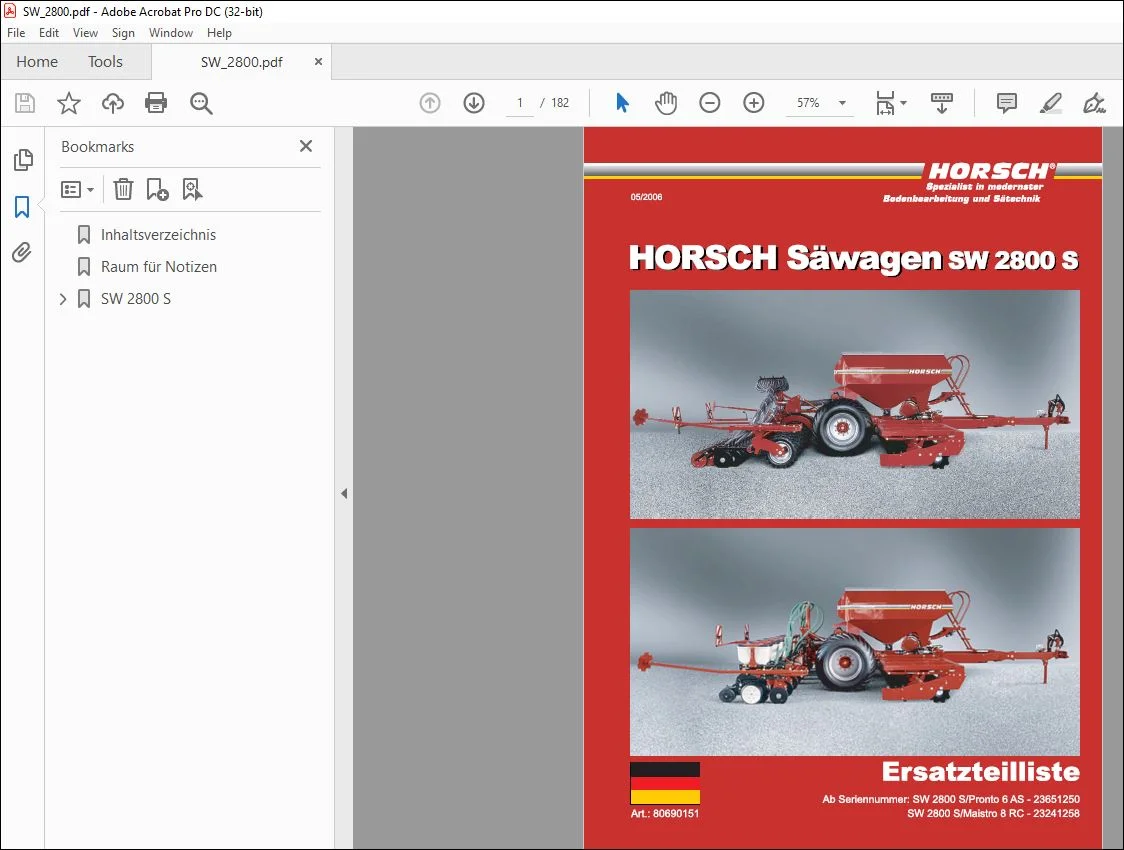Viewport: 1124px width, 850px height.
Task: Collapse the navigation pane arrow handle
Action: pyautogui.click(x=344, y=493)
